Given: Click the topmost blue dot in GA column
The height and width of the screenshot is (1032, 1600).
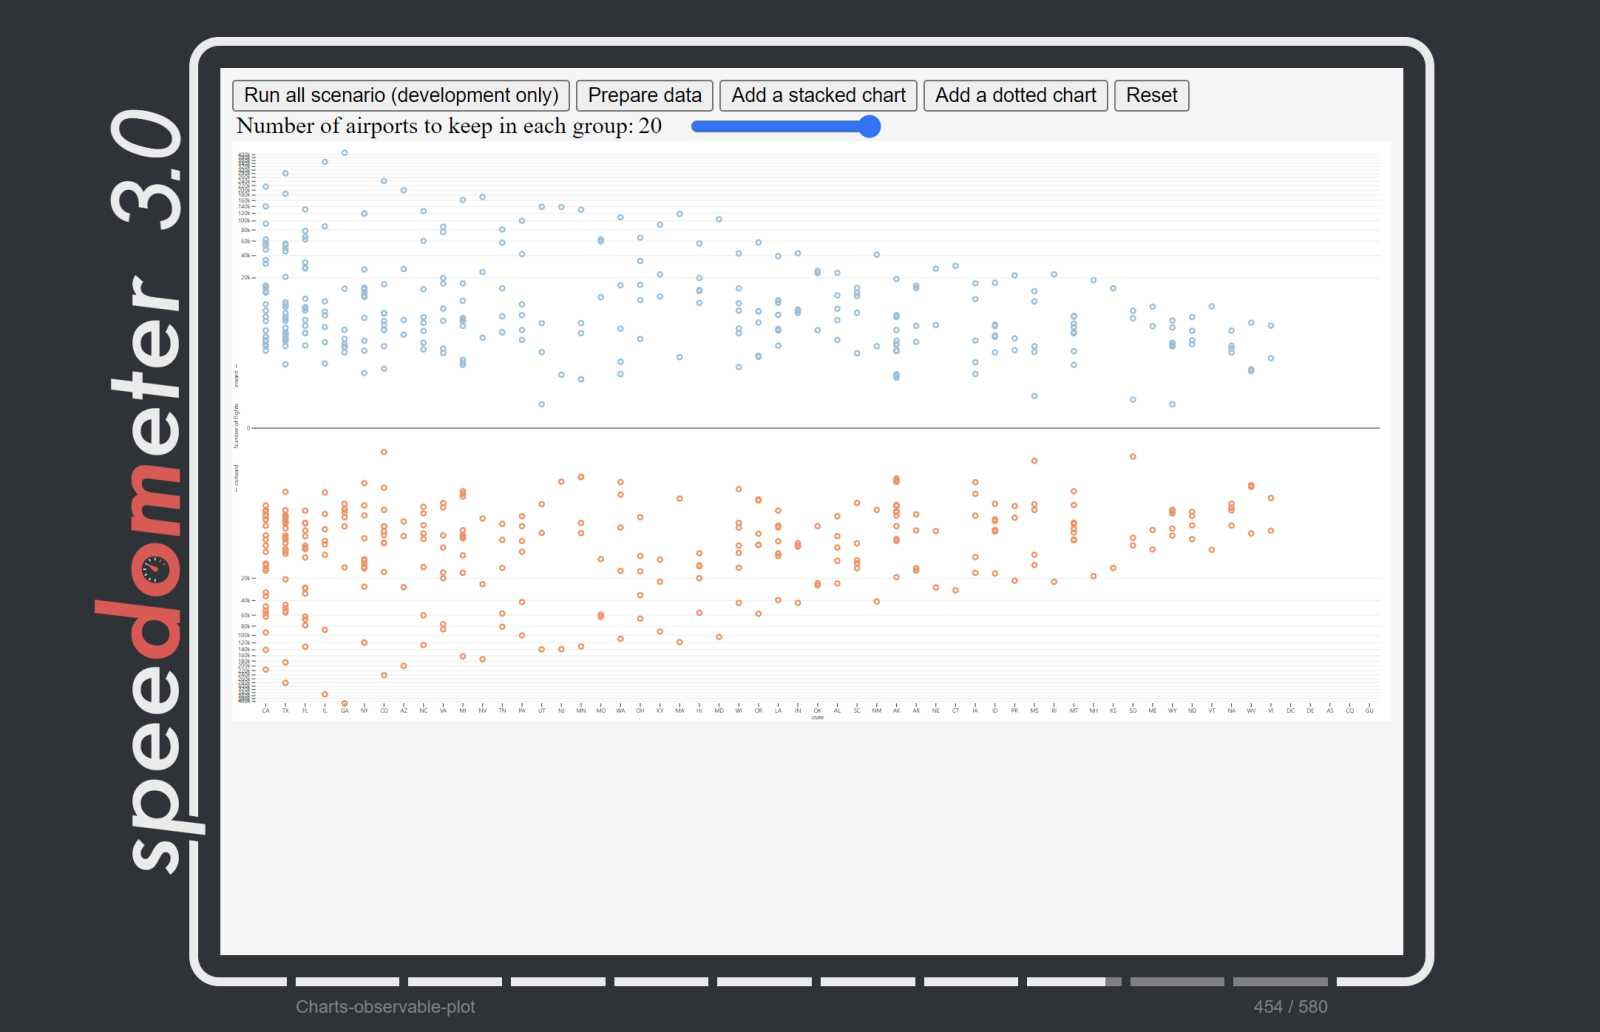Looking at the screenshot, I should tap(345, 153).
